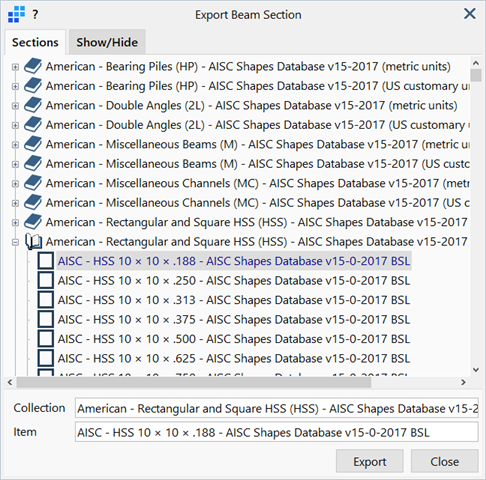Click book icon of Miscellaneous Beams (M) metric
486x480 pixels.
pyautogui.click(x=33, y=144)
